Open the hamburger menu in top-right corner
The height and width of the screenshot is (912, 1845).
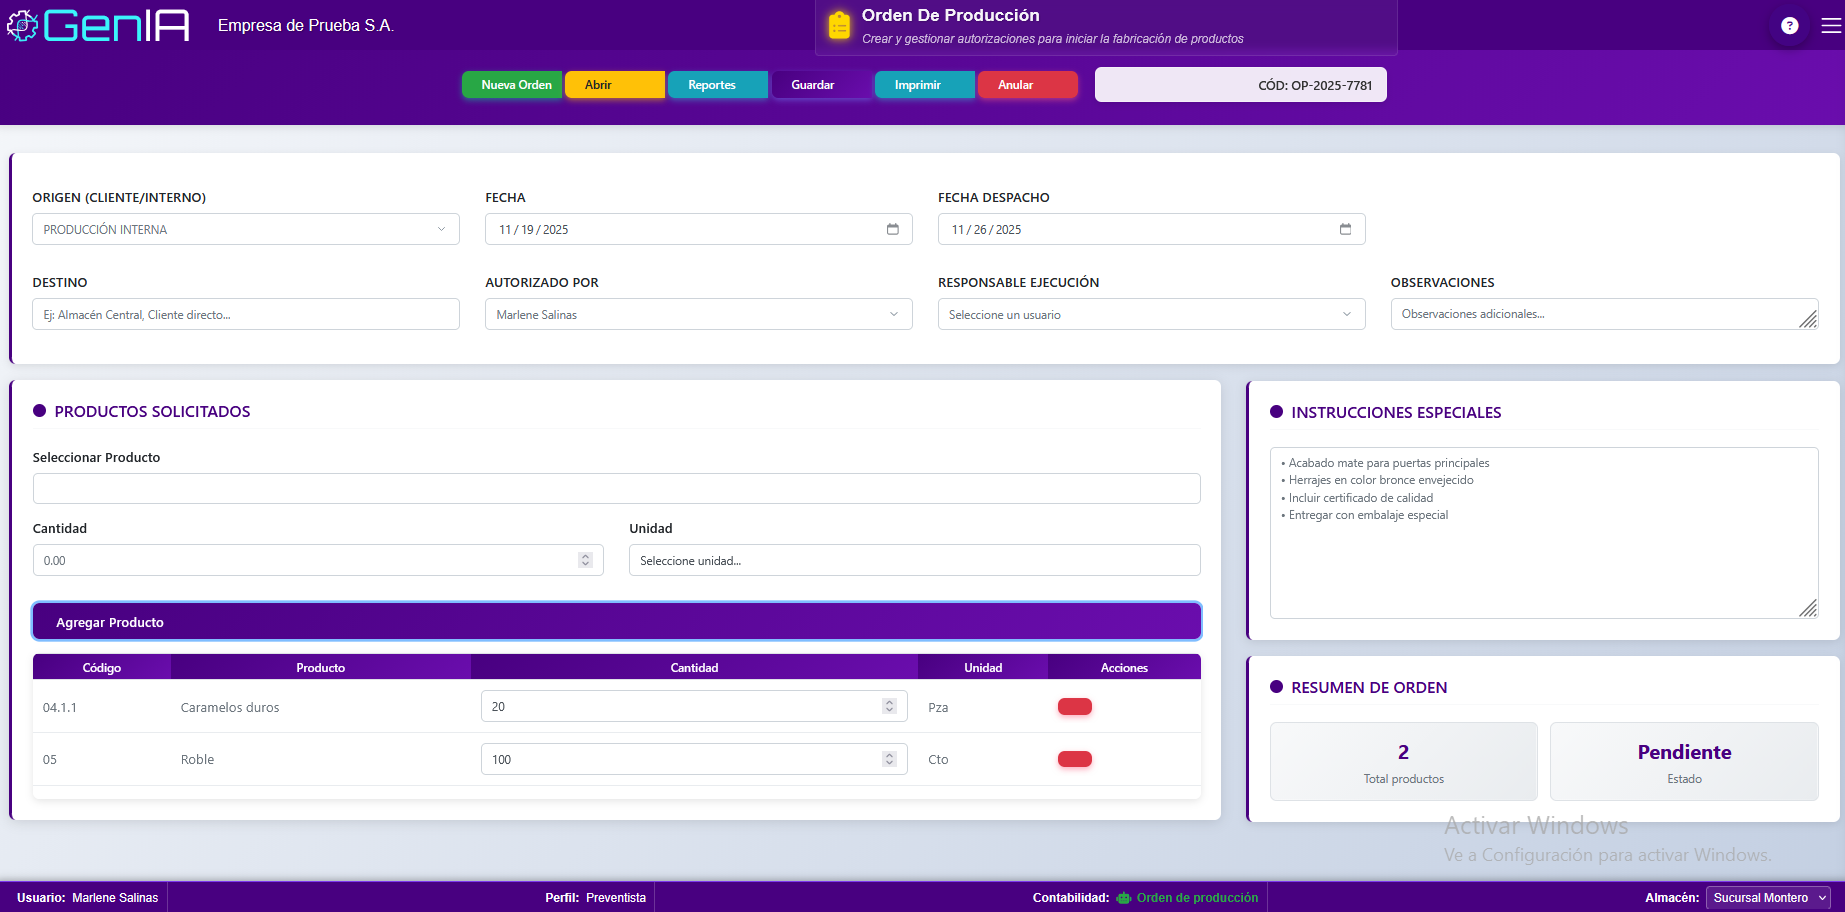pyautogui.click(x=1831, y=26)
